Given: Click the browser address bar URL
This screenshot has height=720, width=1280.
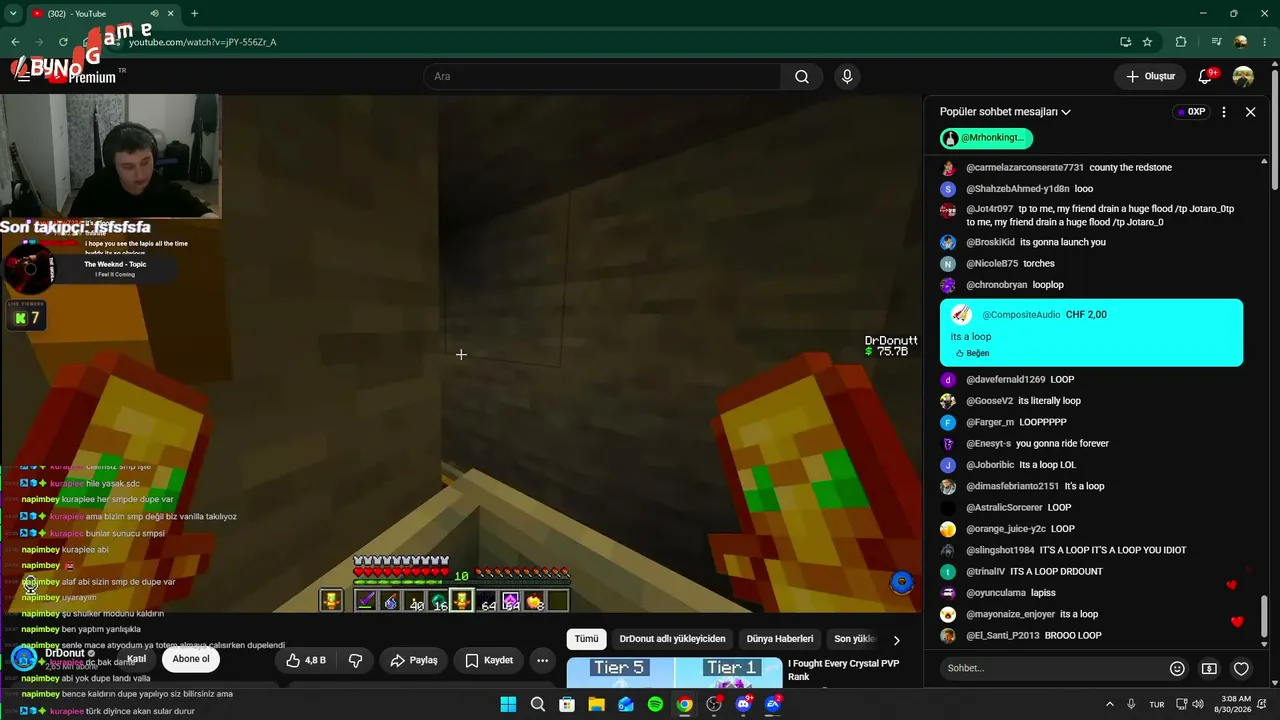Looking at the screenshot, I should (x=203, y=42).
